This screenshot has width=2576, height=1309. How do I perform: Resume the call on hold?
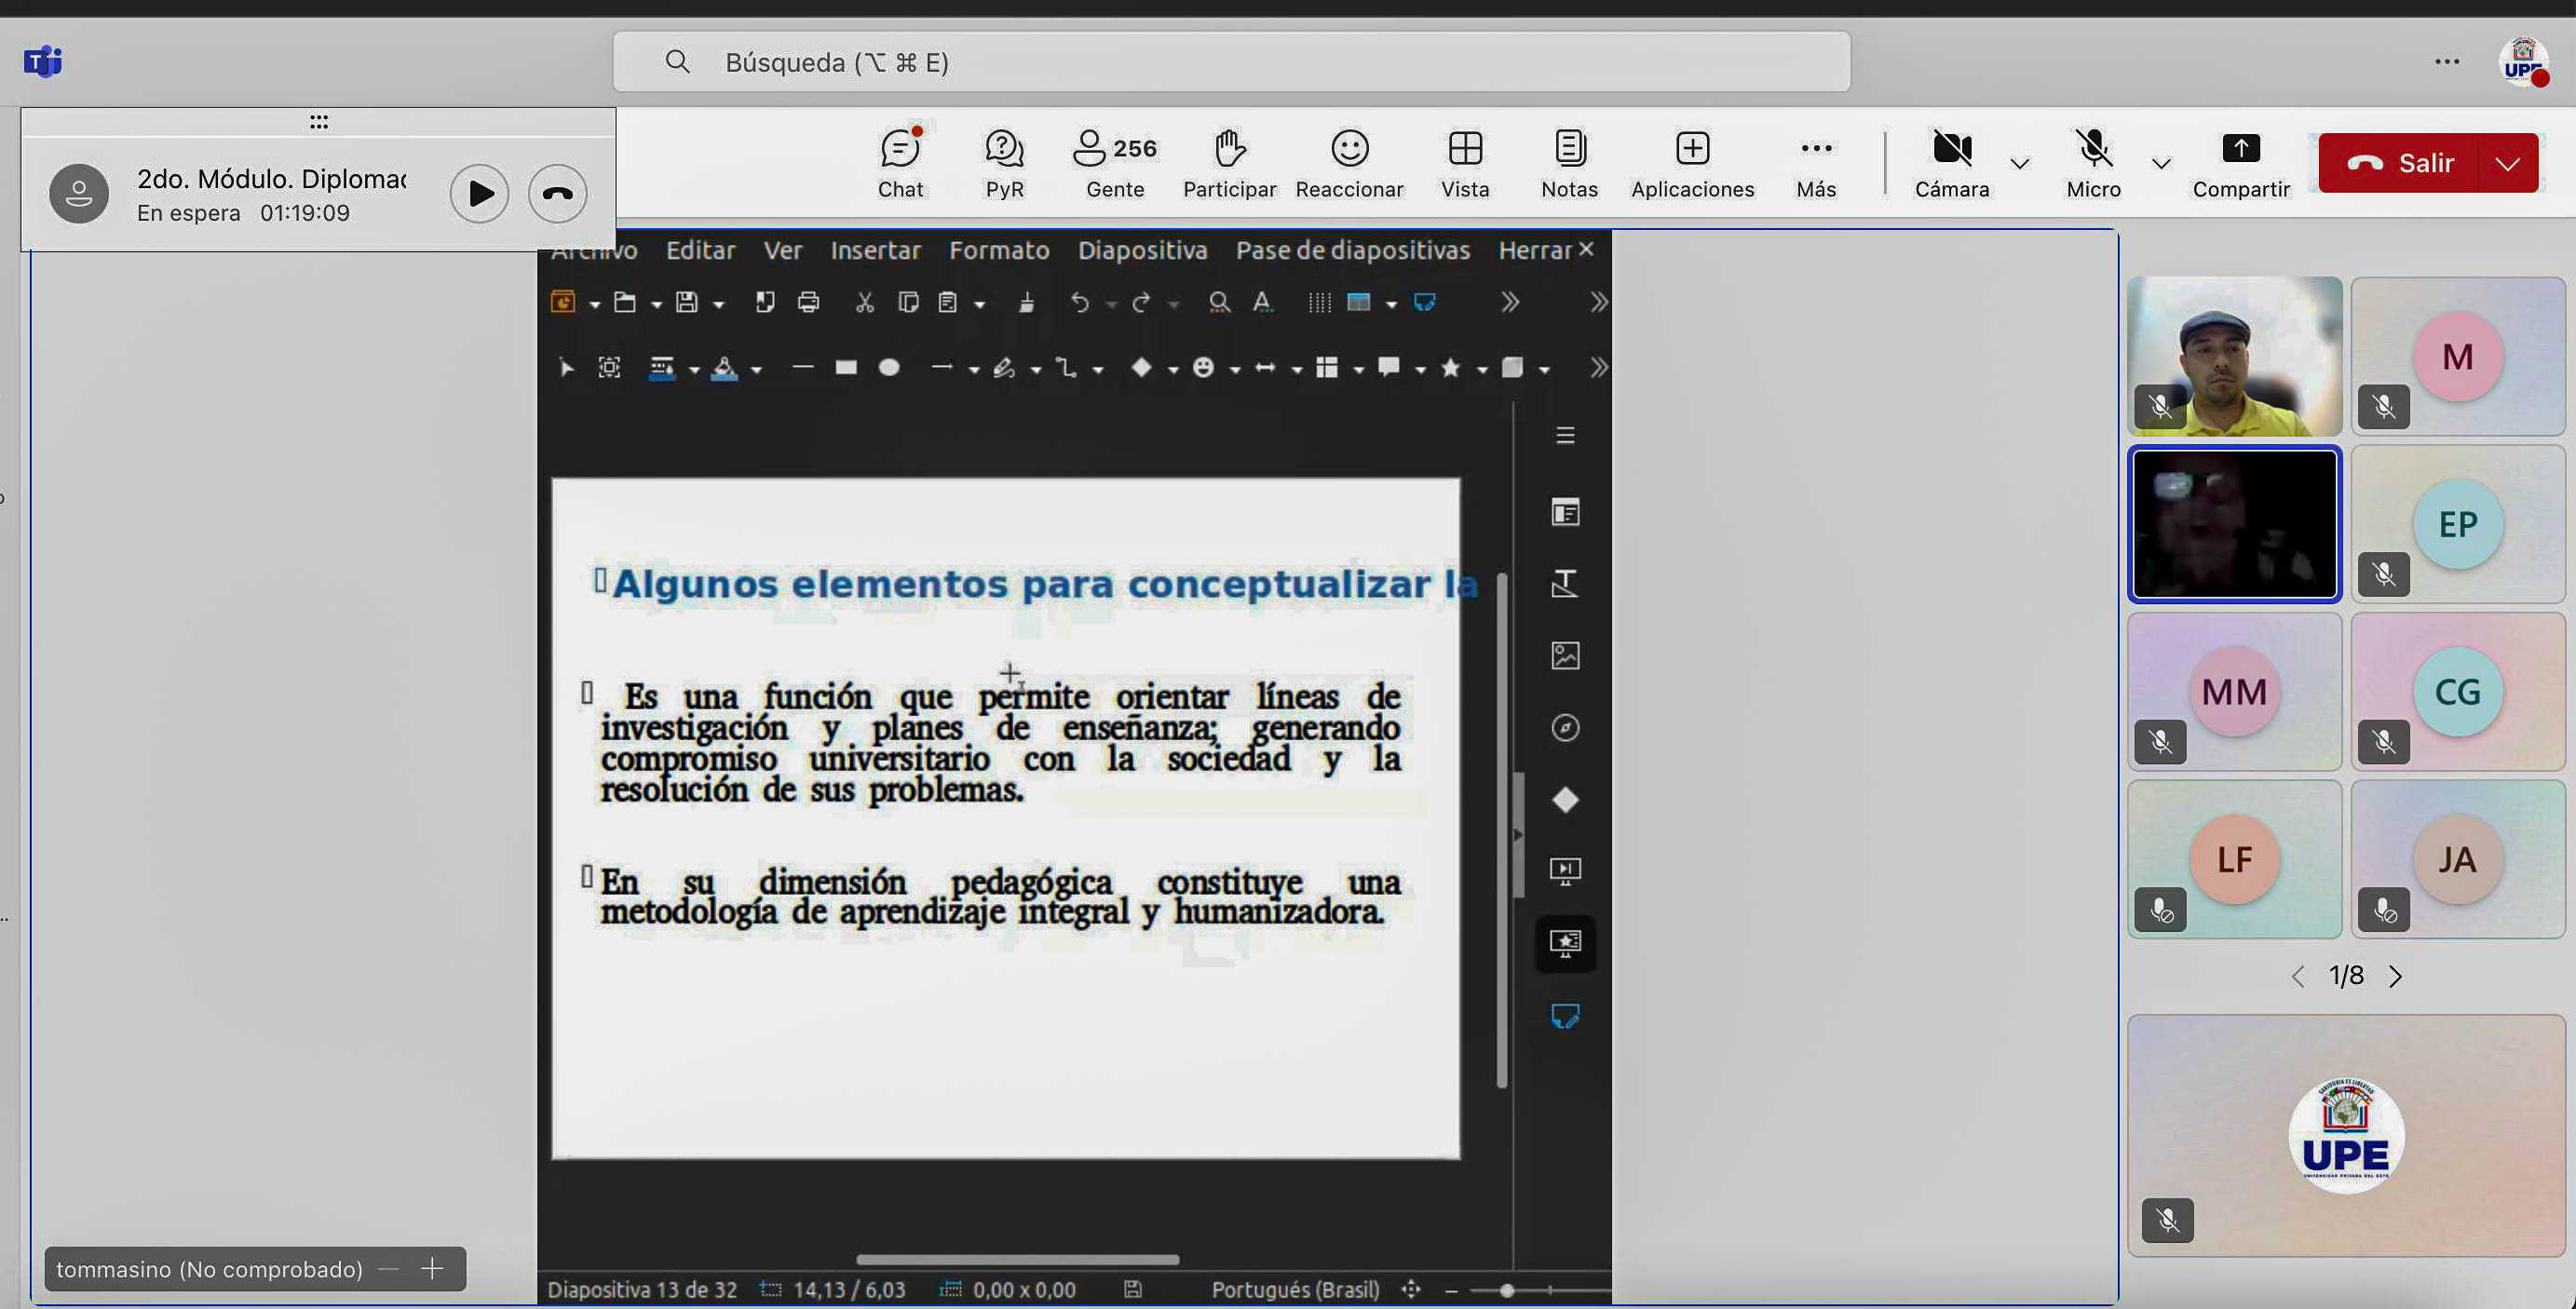[479, 193]
